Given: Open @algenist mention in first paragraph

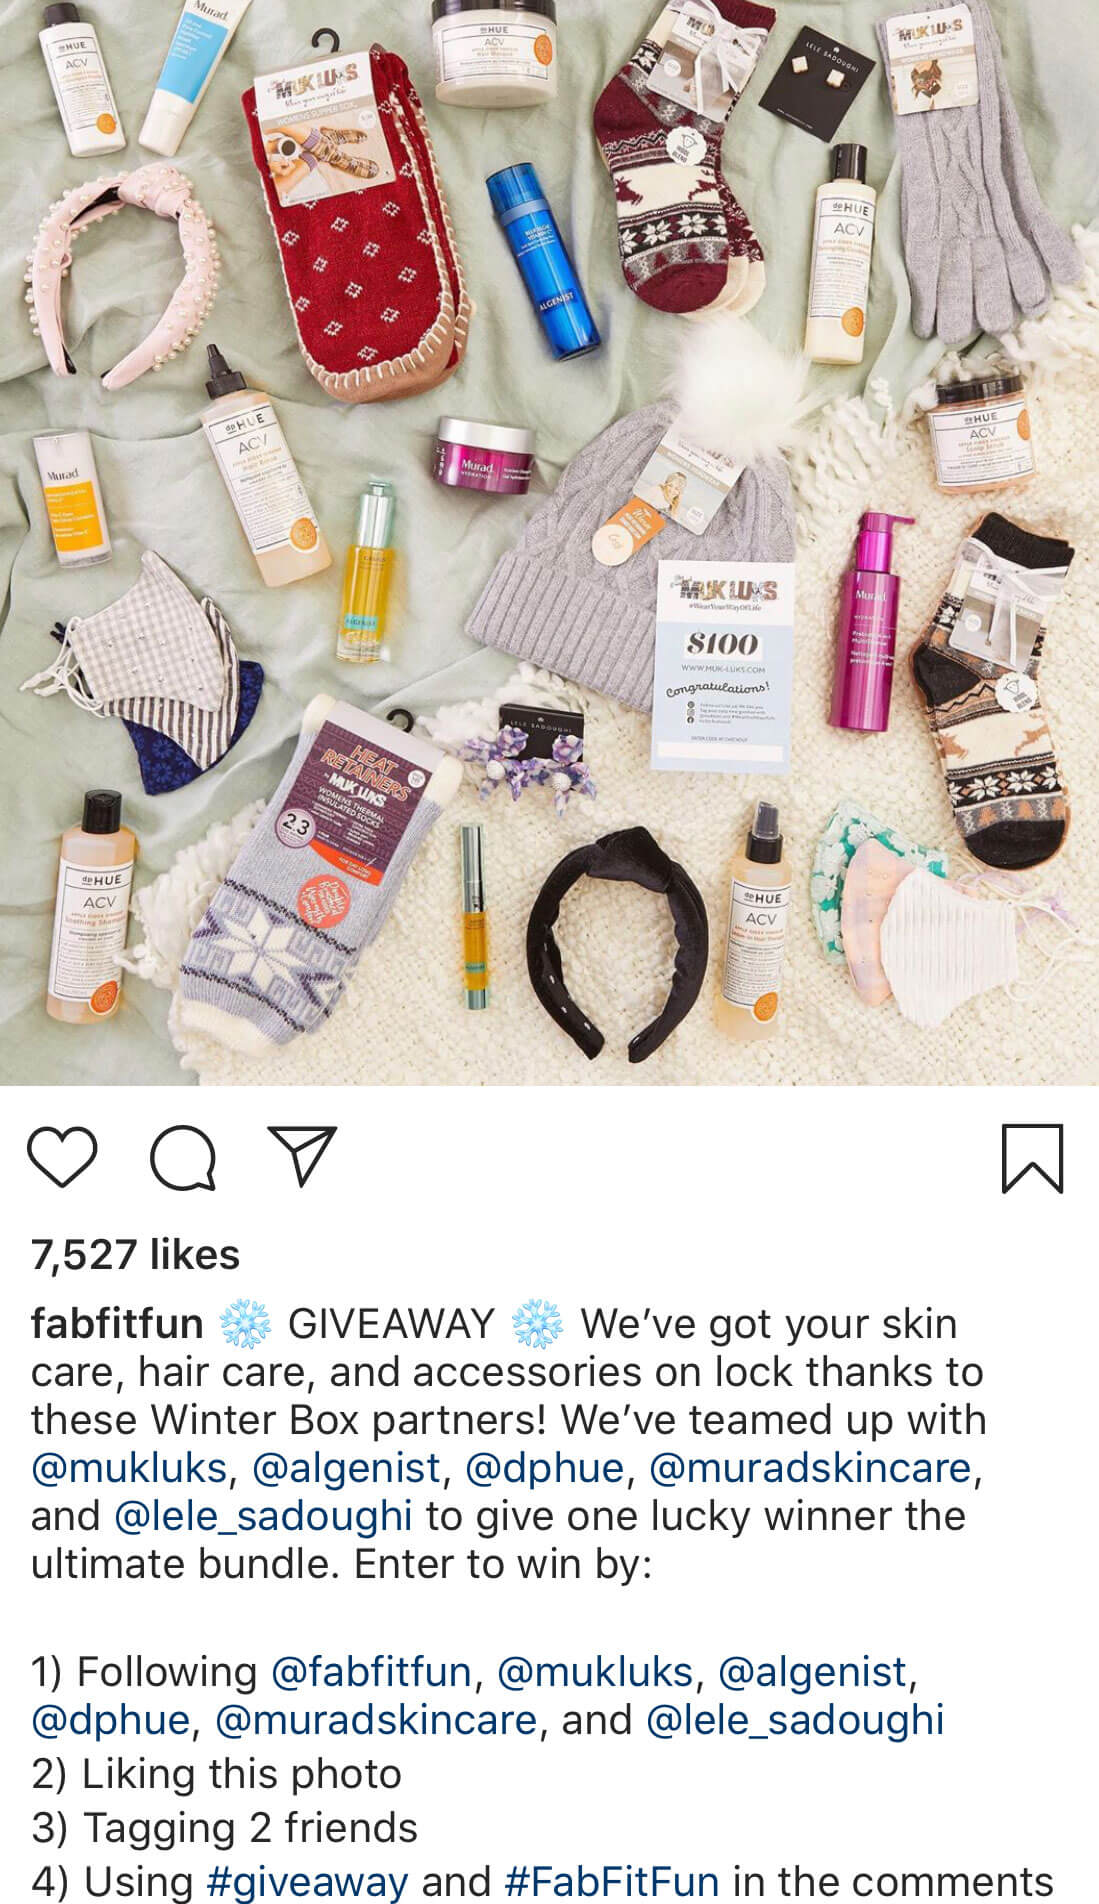Looking at the screenshot, I should [346, 1468].
